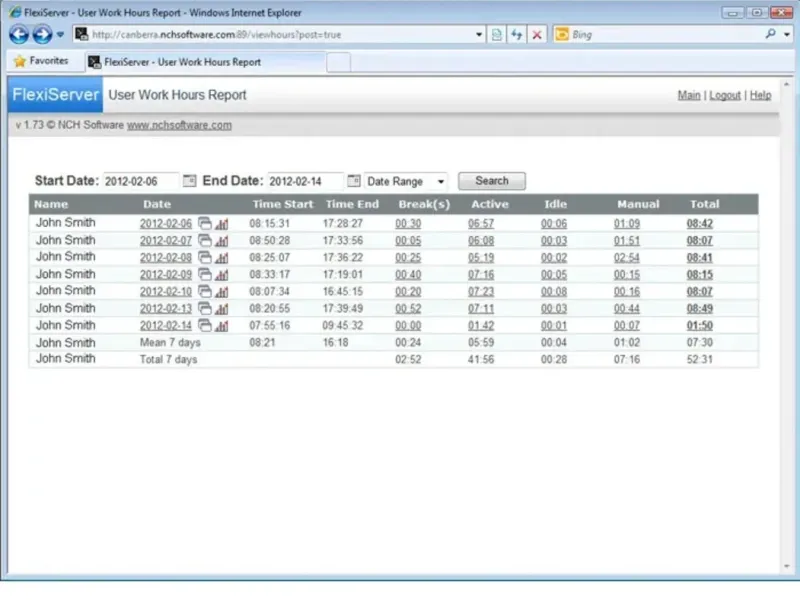Open active time 06:08 link
Image resolution: width=800 pixels, height=600 pixels.
[481, 241]
